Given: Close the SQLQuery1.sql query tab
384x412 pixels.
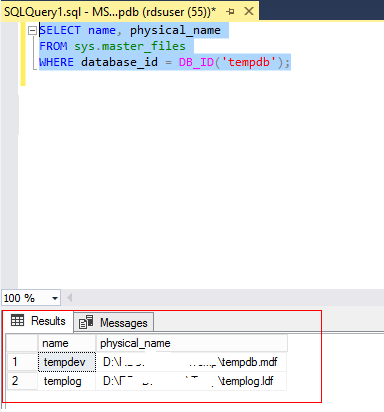Looking at the screenshot, I should point(249,12).
